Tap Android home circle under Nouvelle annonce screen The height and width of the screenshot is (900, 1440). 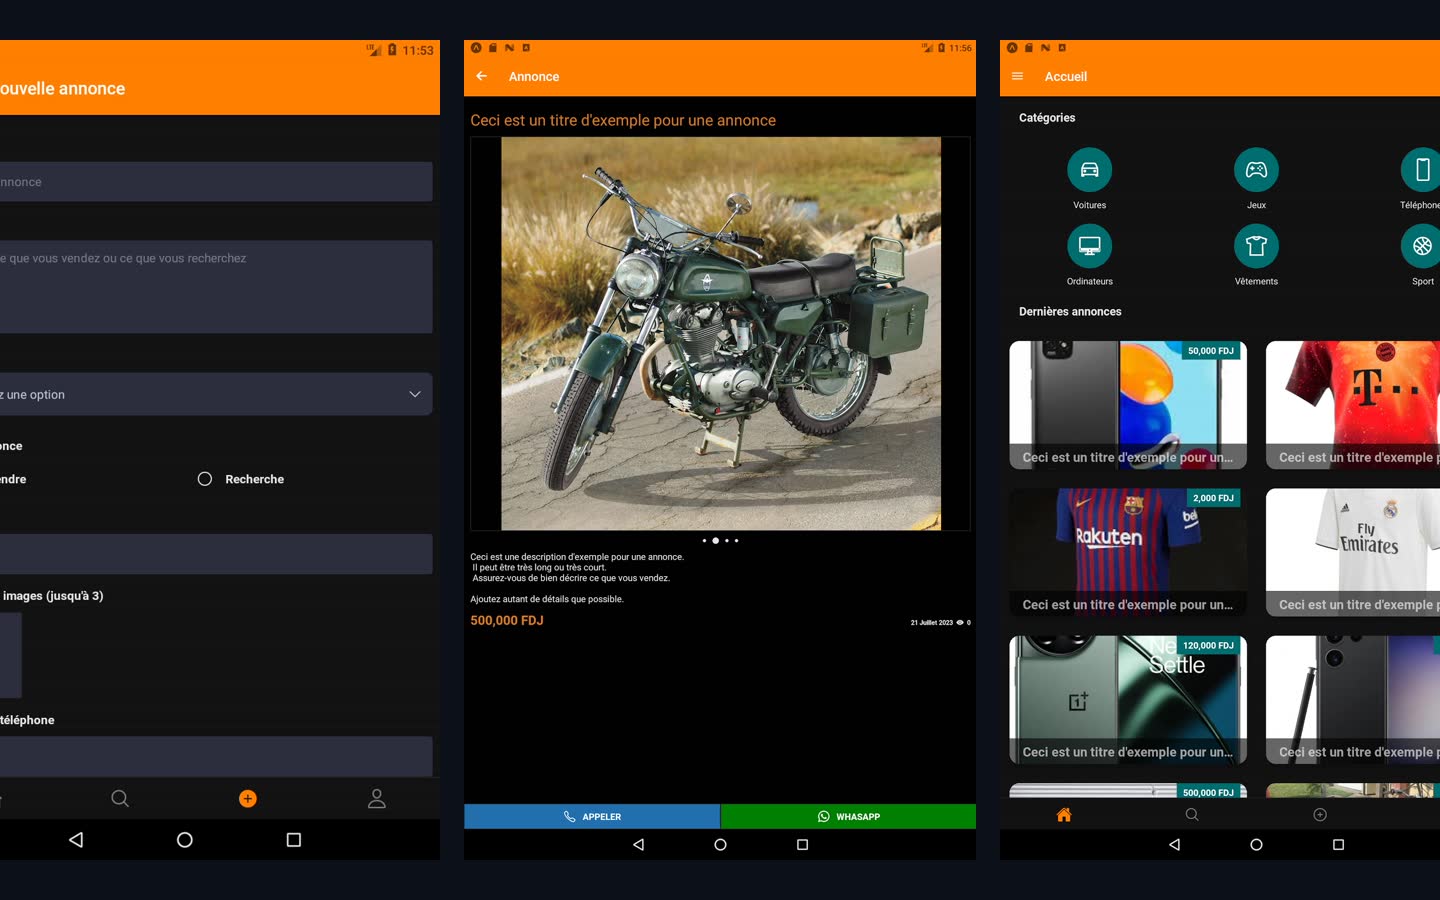point(185,840)
